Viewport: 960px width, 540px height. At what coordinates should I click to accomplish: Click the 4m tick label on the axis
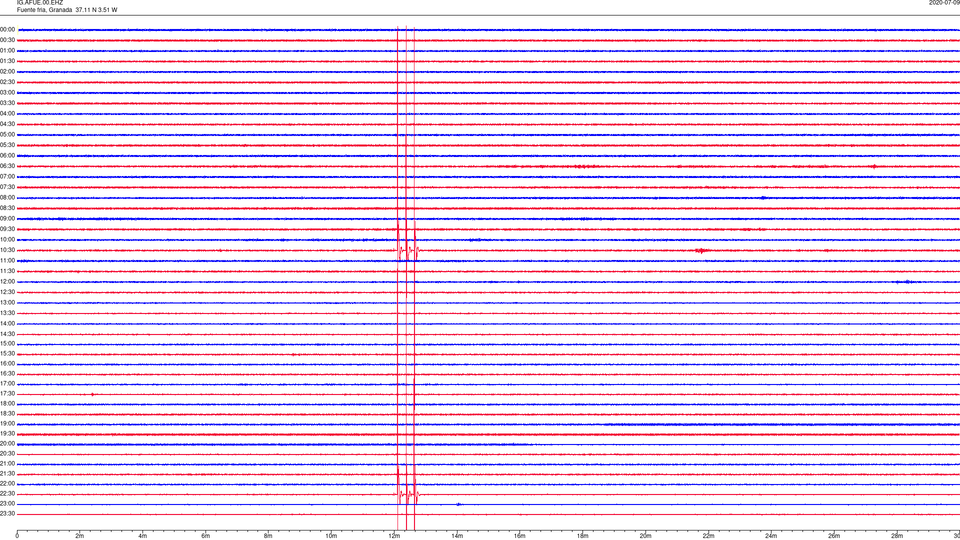(143, 536)
